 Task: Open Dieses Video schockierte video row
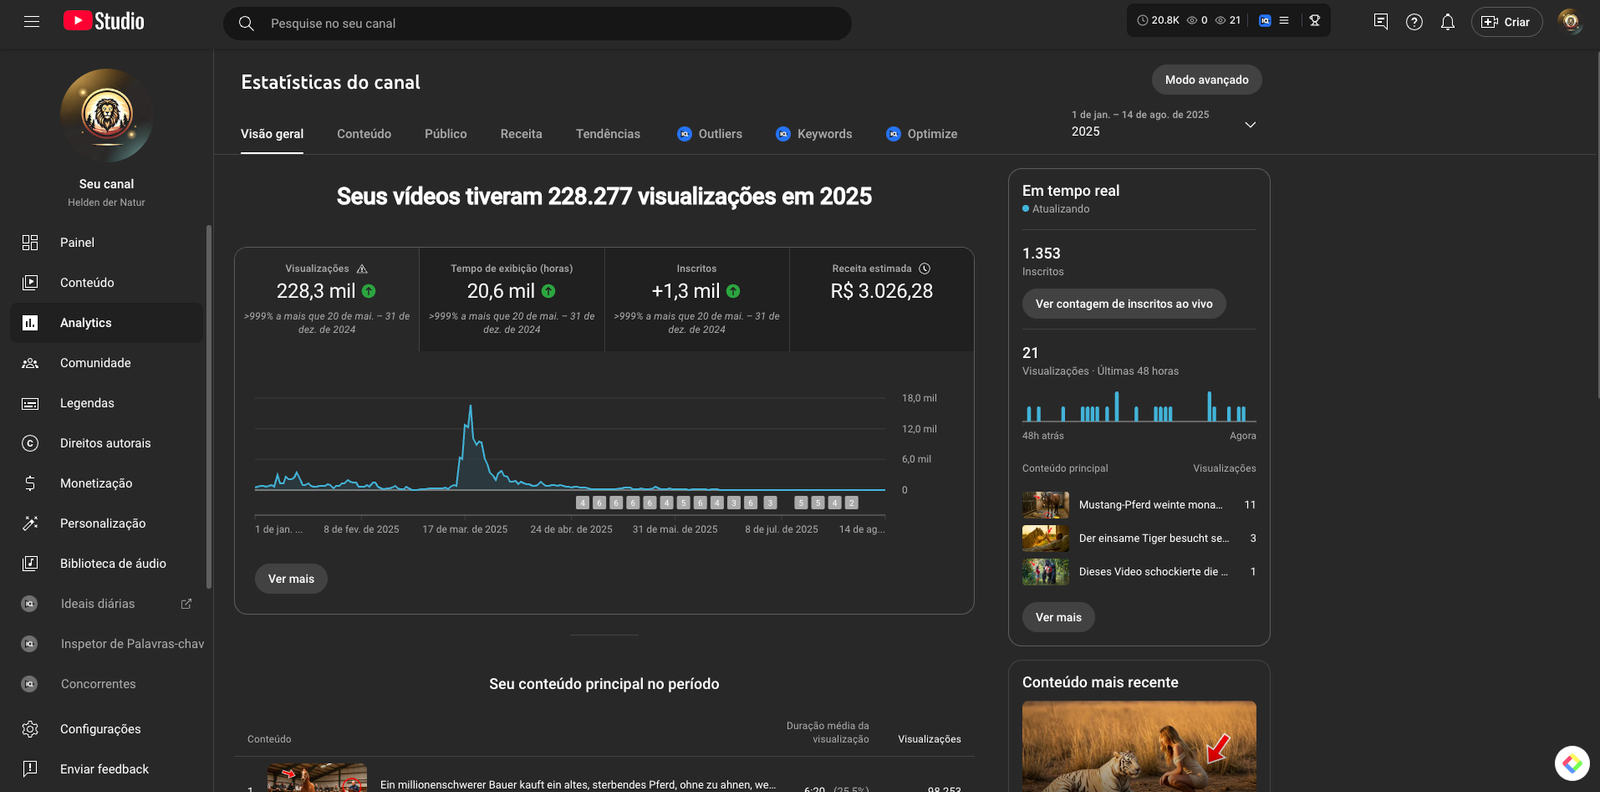pyautogui.click(x=1139, y=572)
